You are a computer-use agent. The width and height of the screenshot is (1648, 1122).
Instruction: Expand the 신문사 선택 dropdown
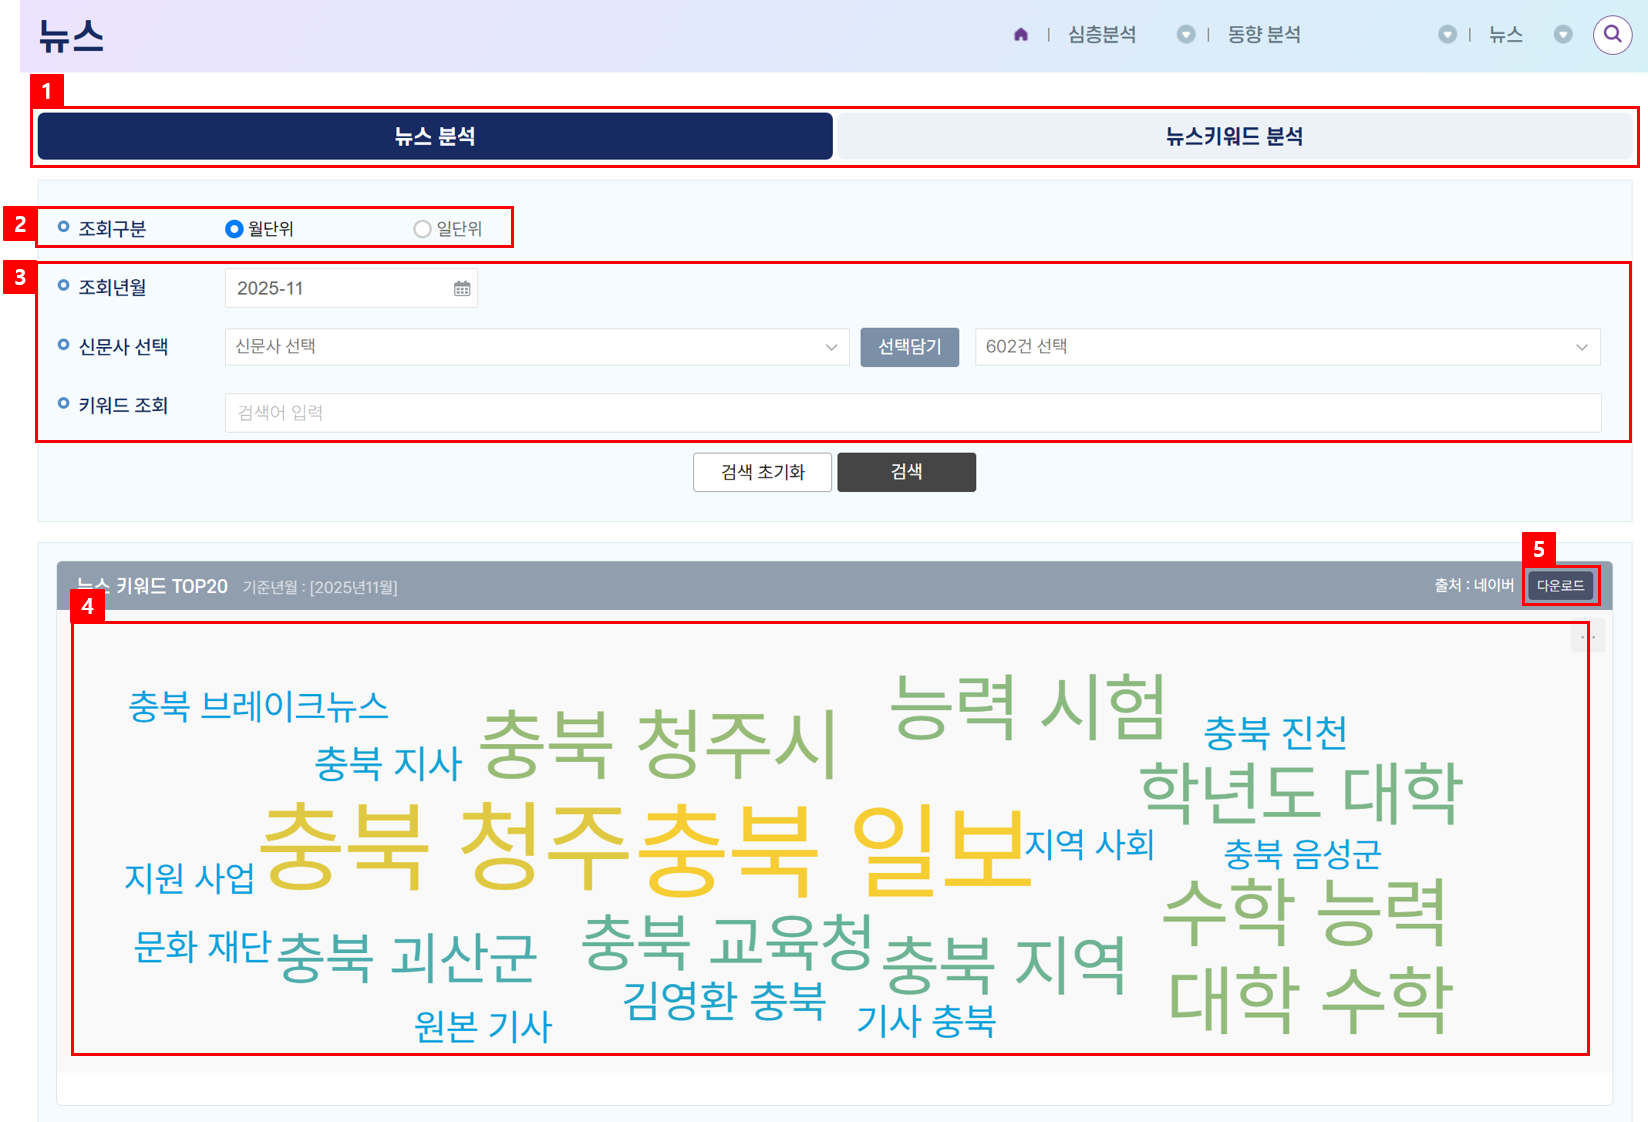pyautogui.click(x=536, y=347)
